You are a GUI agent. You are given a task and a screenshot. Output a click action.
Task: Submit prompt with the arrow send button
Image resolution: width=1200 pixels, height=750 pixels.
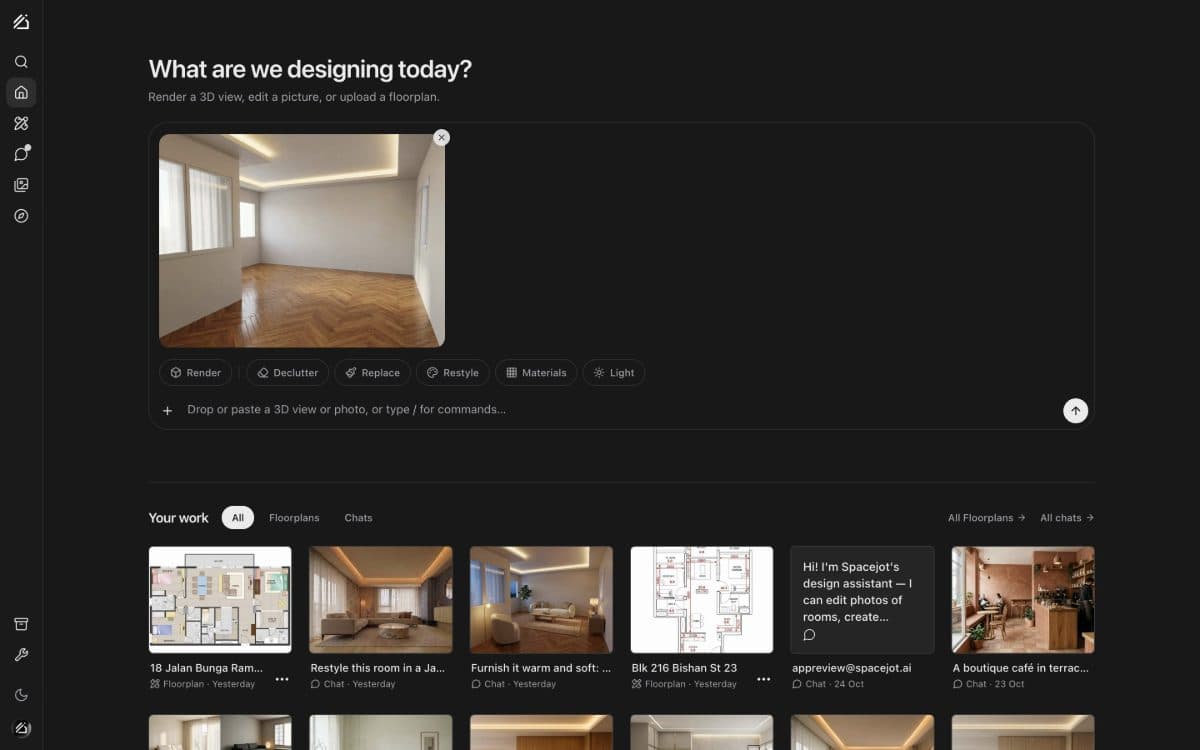click(1075, 410)
